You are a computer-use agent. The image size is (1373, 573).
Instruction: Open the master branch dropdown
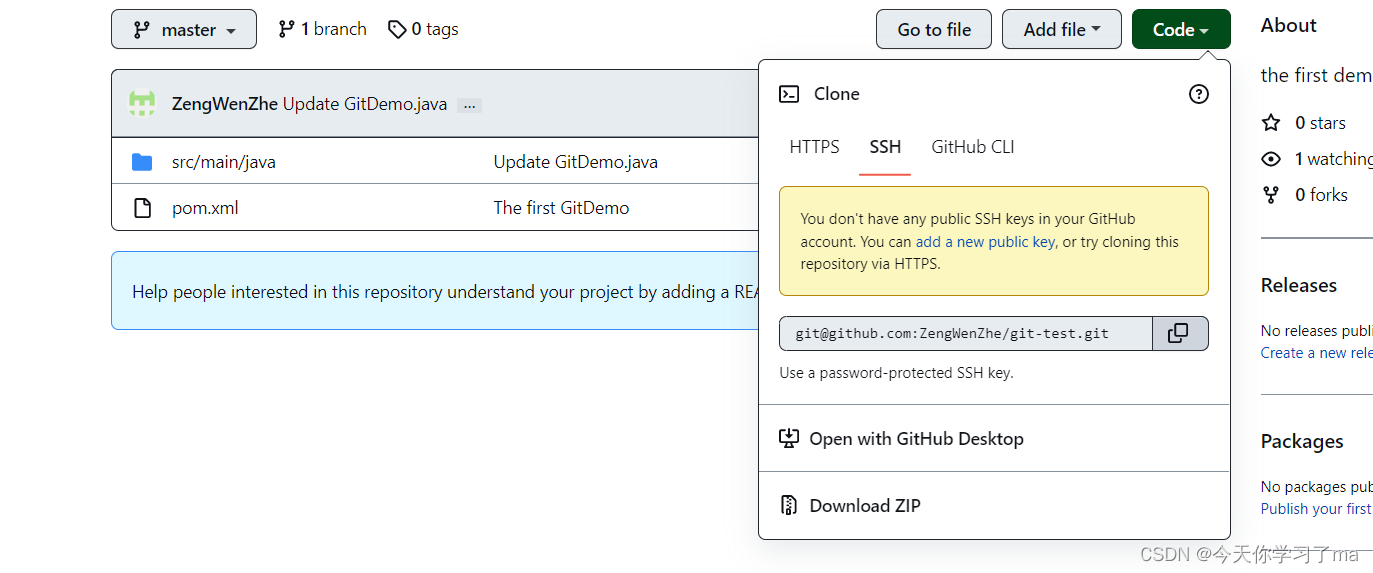[x=184, y=29]
